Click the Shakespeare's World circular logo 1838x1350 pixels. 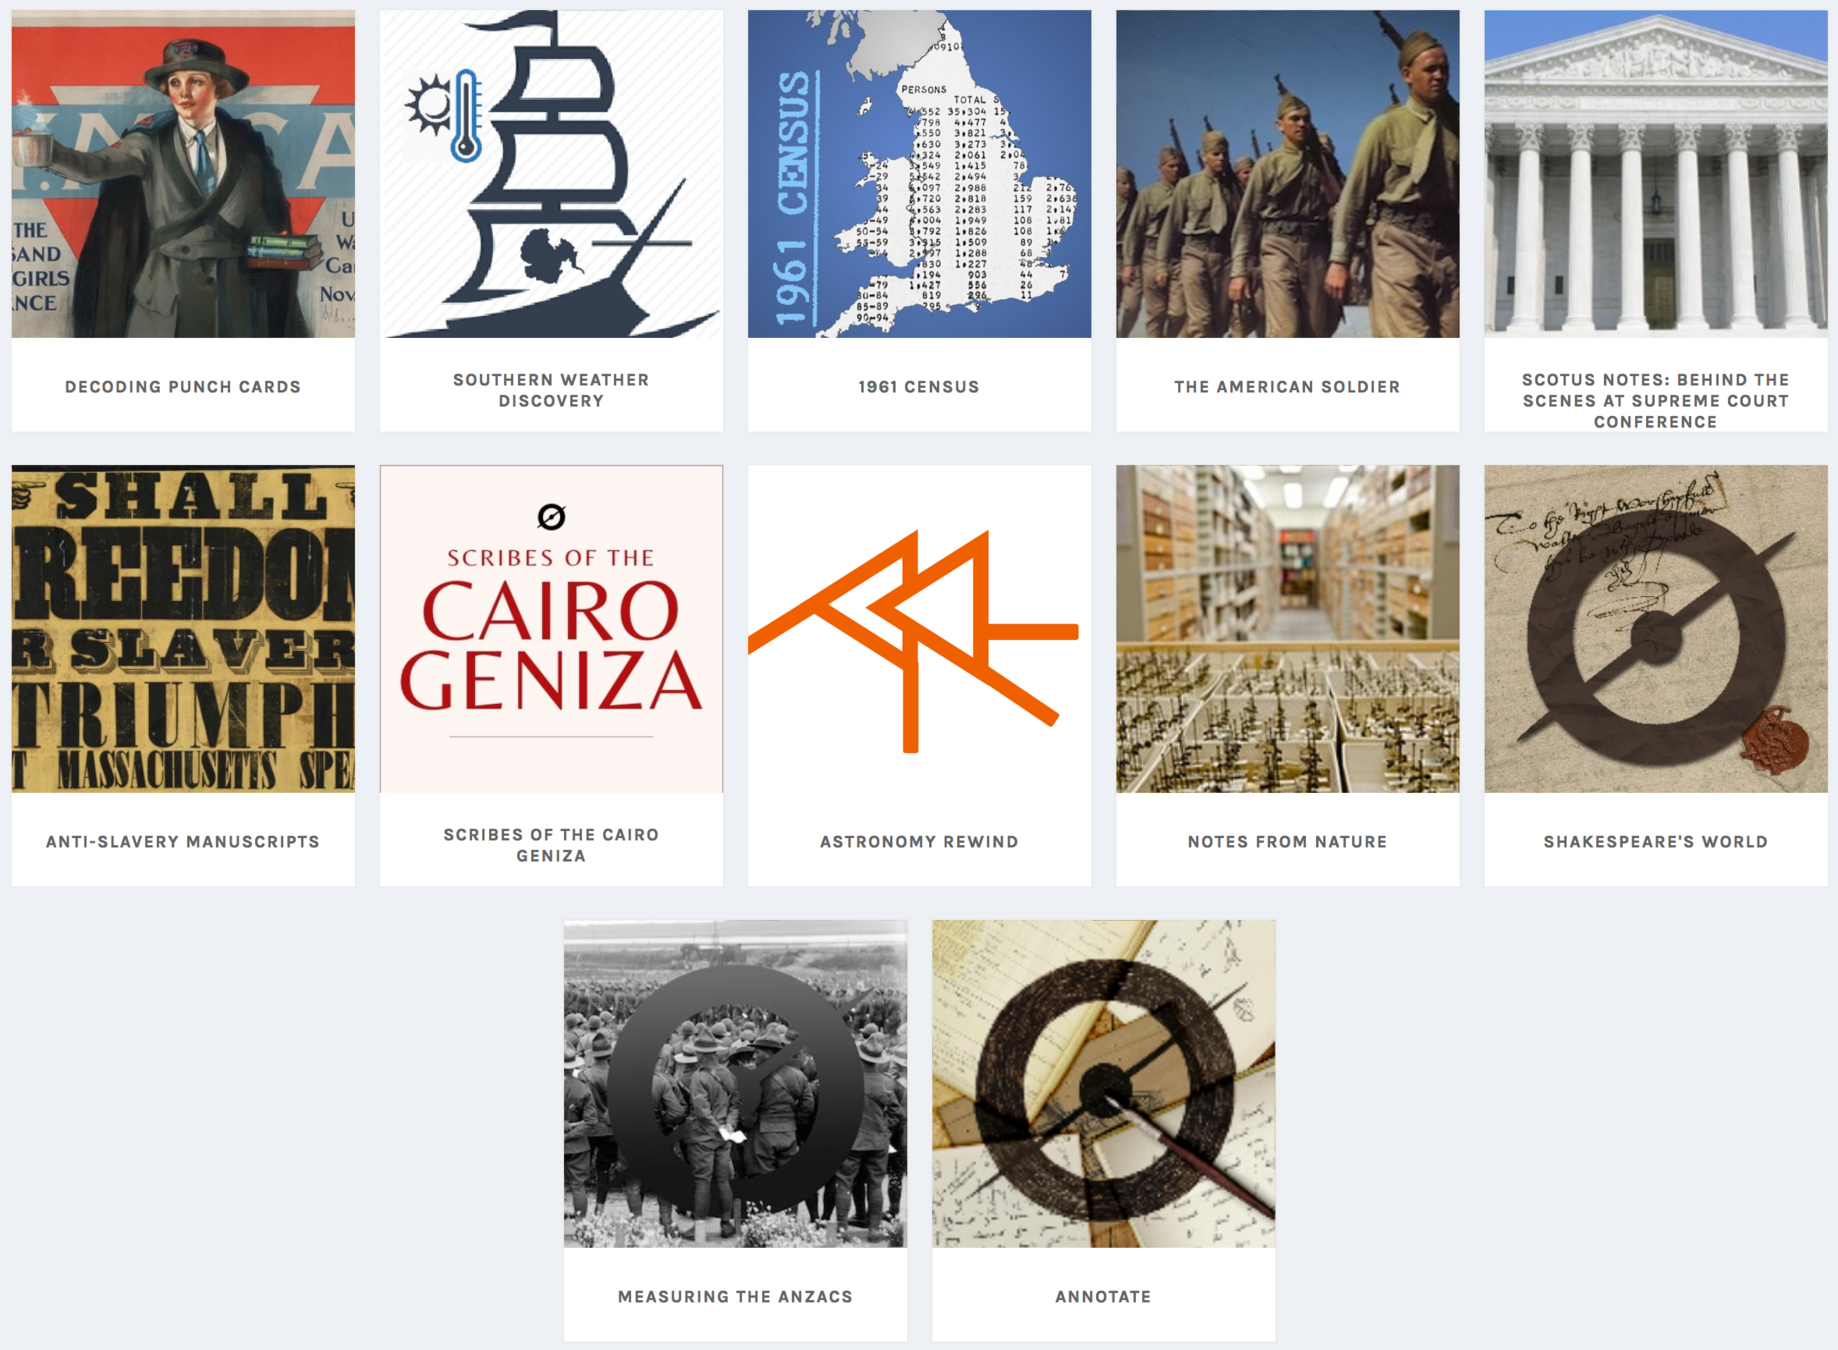pyautogui.click(x=1655, y=637)
